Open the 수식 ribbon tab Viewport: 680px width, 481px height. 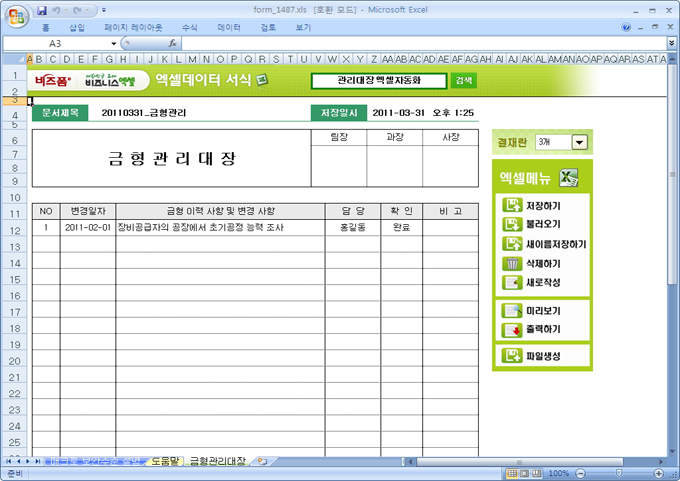tap(190, 28)
